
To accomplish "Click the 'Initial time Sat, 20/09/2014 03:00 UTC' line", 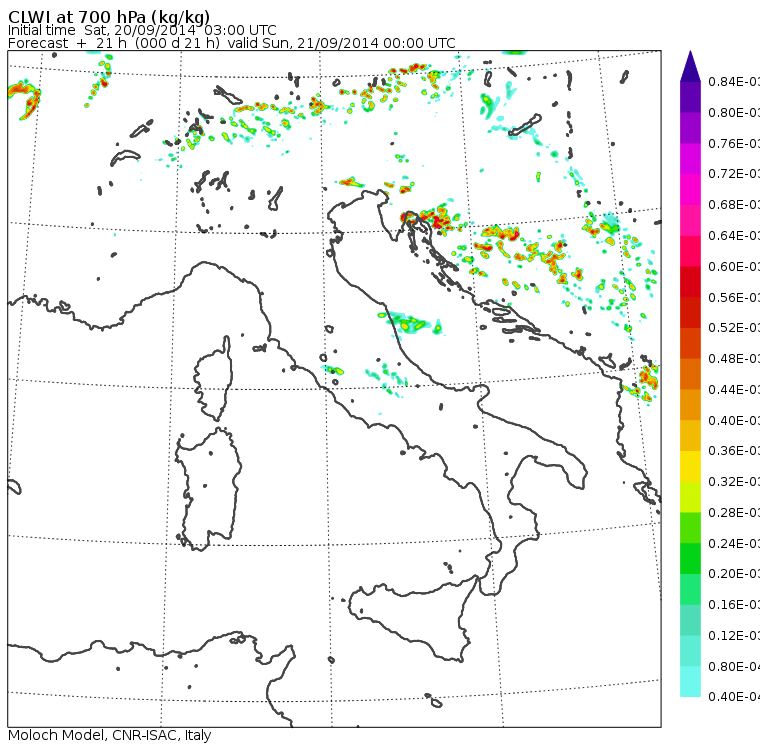I will [142, 30].
